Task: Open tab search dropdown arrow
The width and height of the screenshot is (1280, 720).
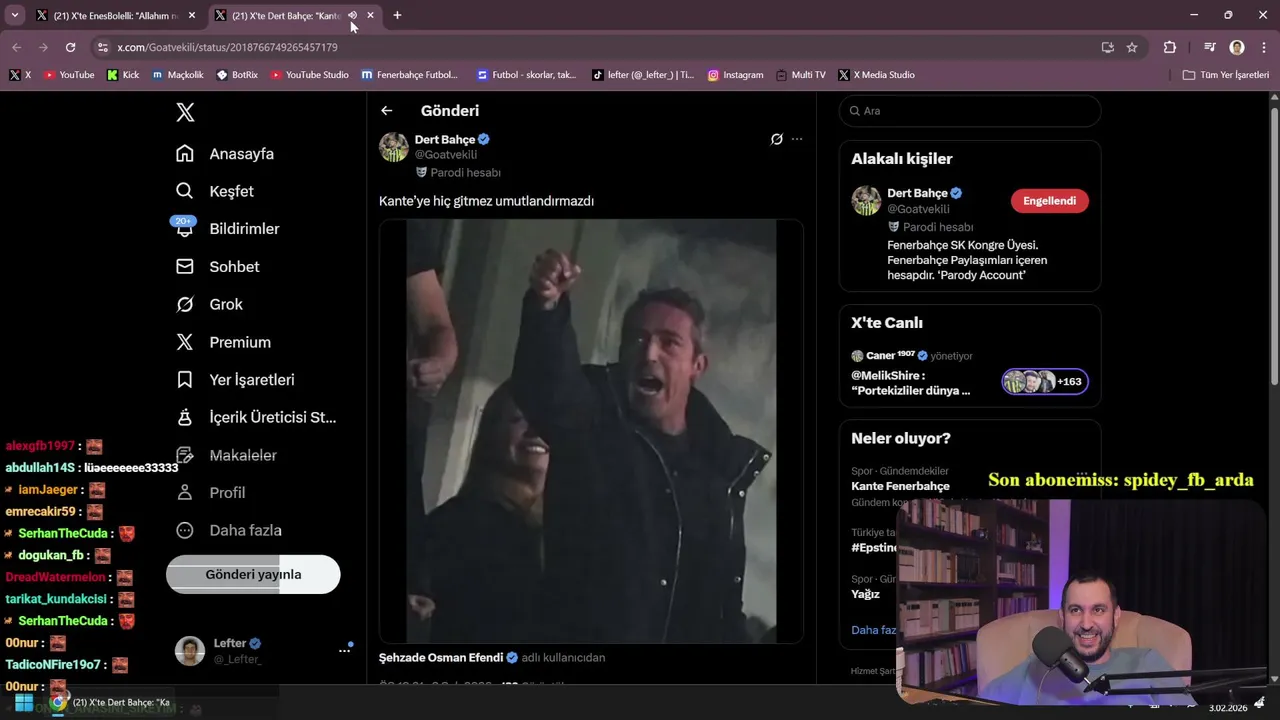Action: (14, 15)
